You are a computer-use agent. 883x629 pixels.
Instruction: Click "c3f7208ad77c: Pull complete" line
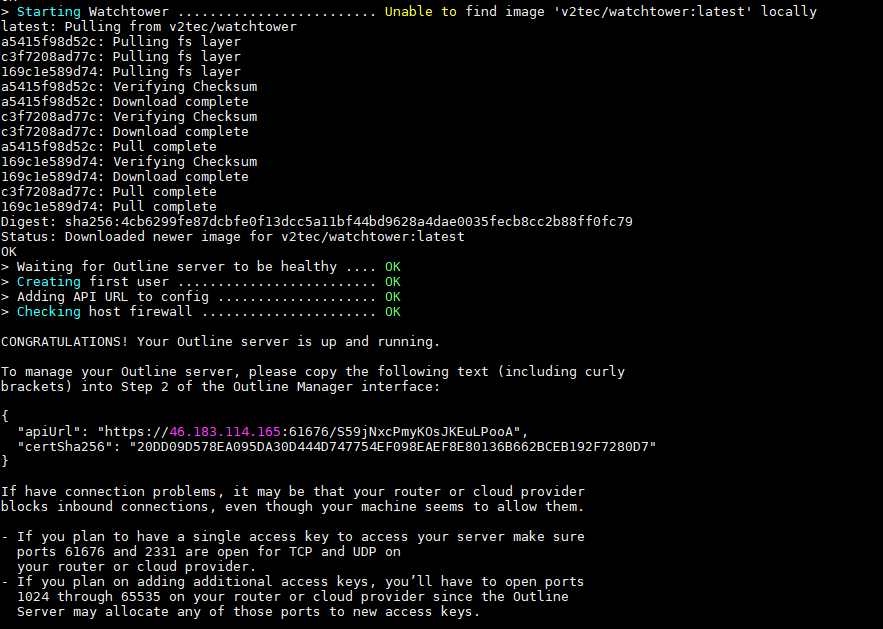[109, 192]
